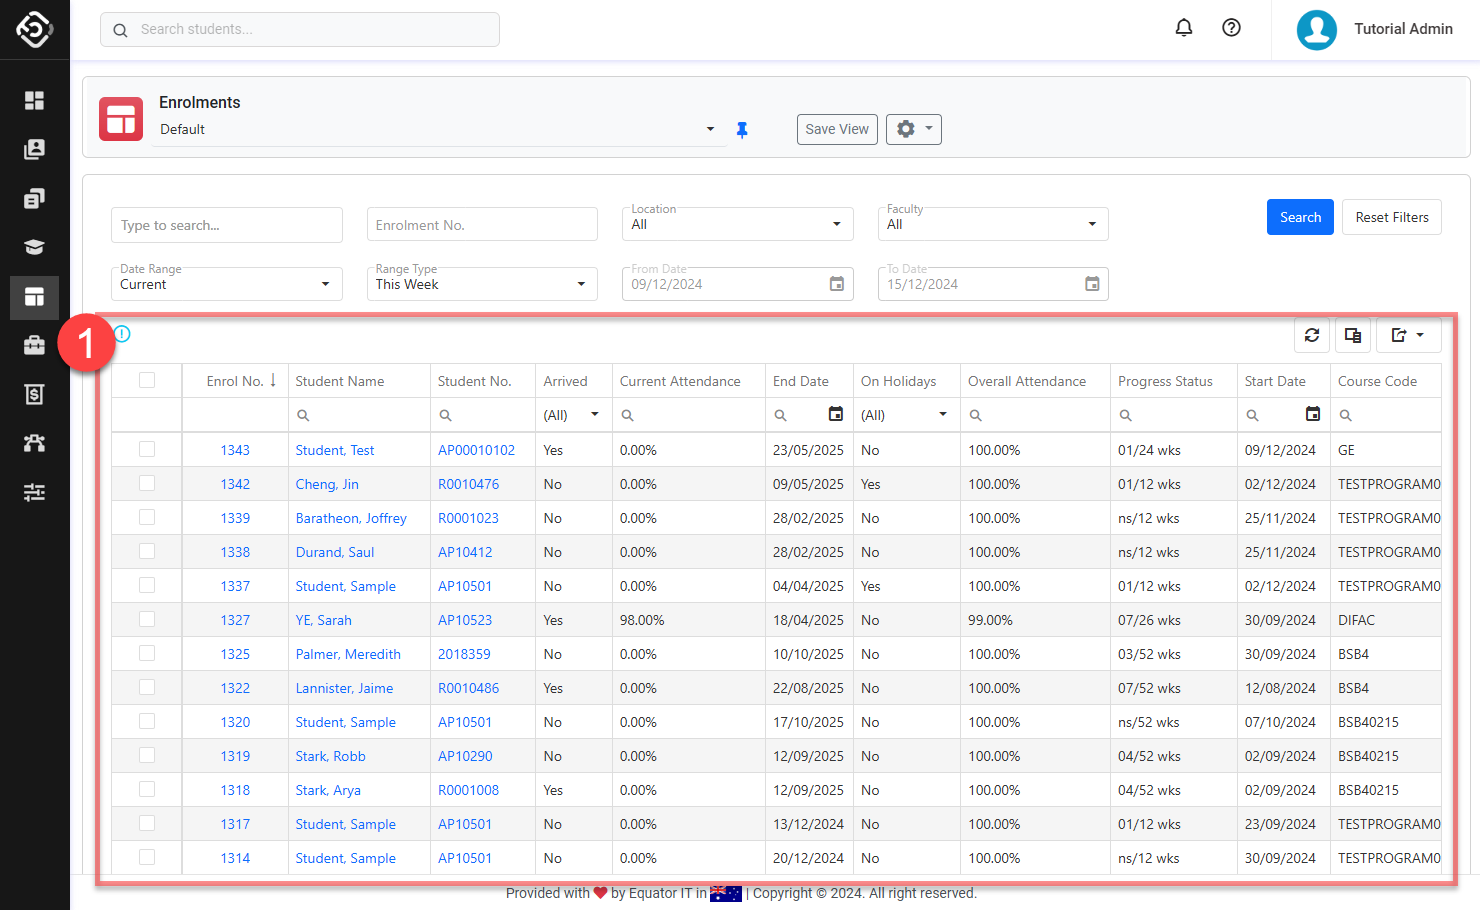Click the graduation cap sidebar icon

click(34, 247)
